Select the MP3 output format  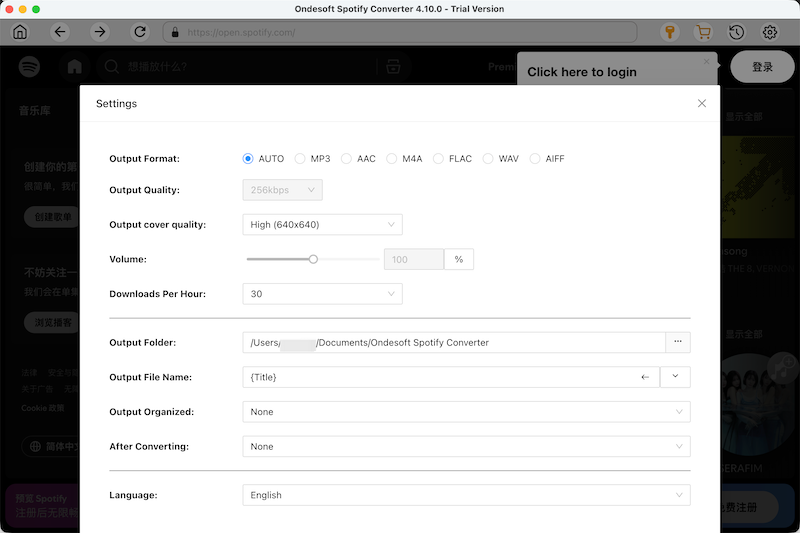300,159
